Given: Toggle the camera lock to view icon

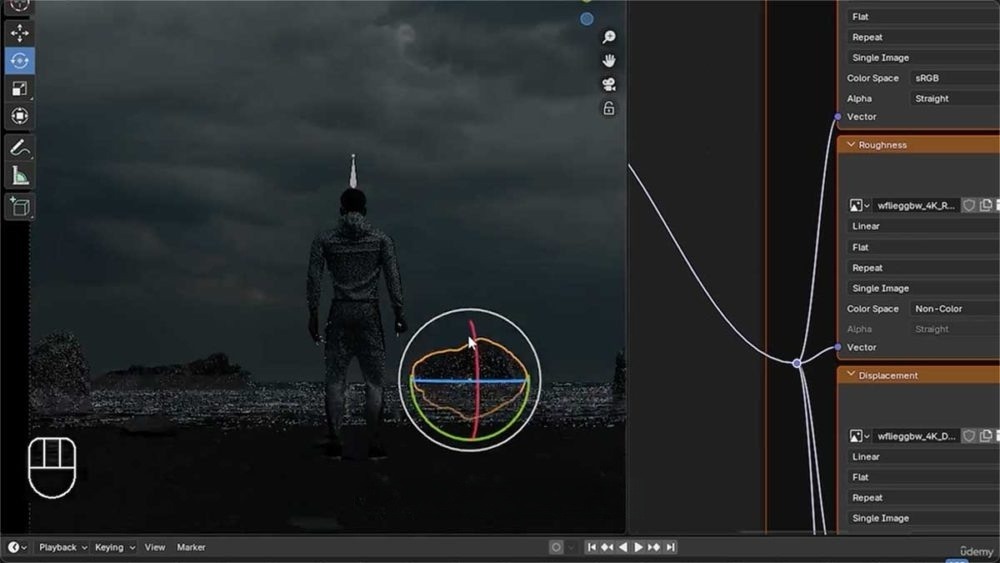Looking at the screenshot, I should click(608, 108).
